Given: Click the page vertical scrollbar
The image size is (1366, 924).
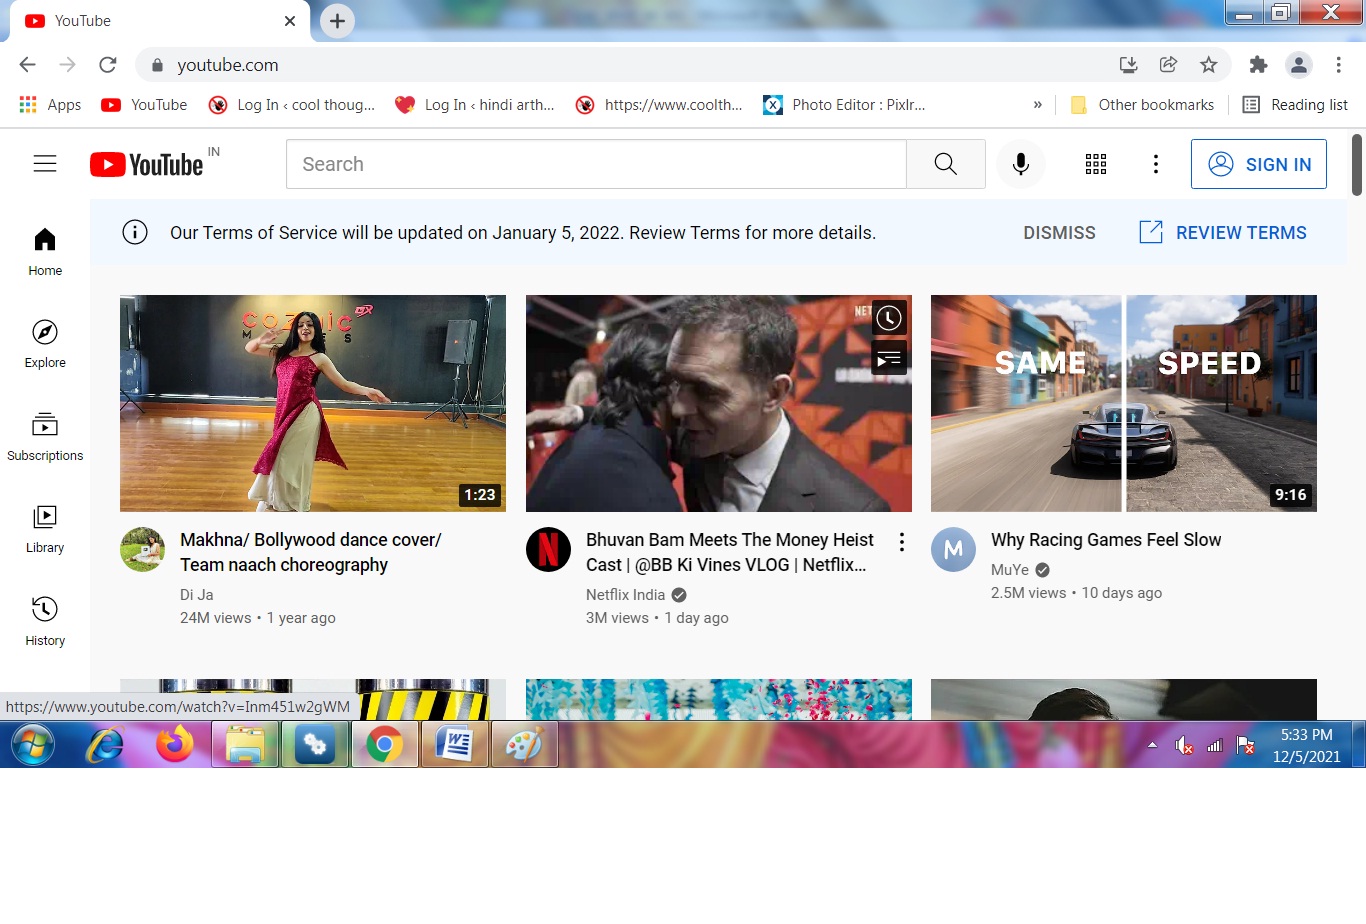Looking at the screenshot, I should coord(1357,165).
